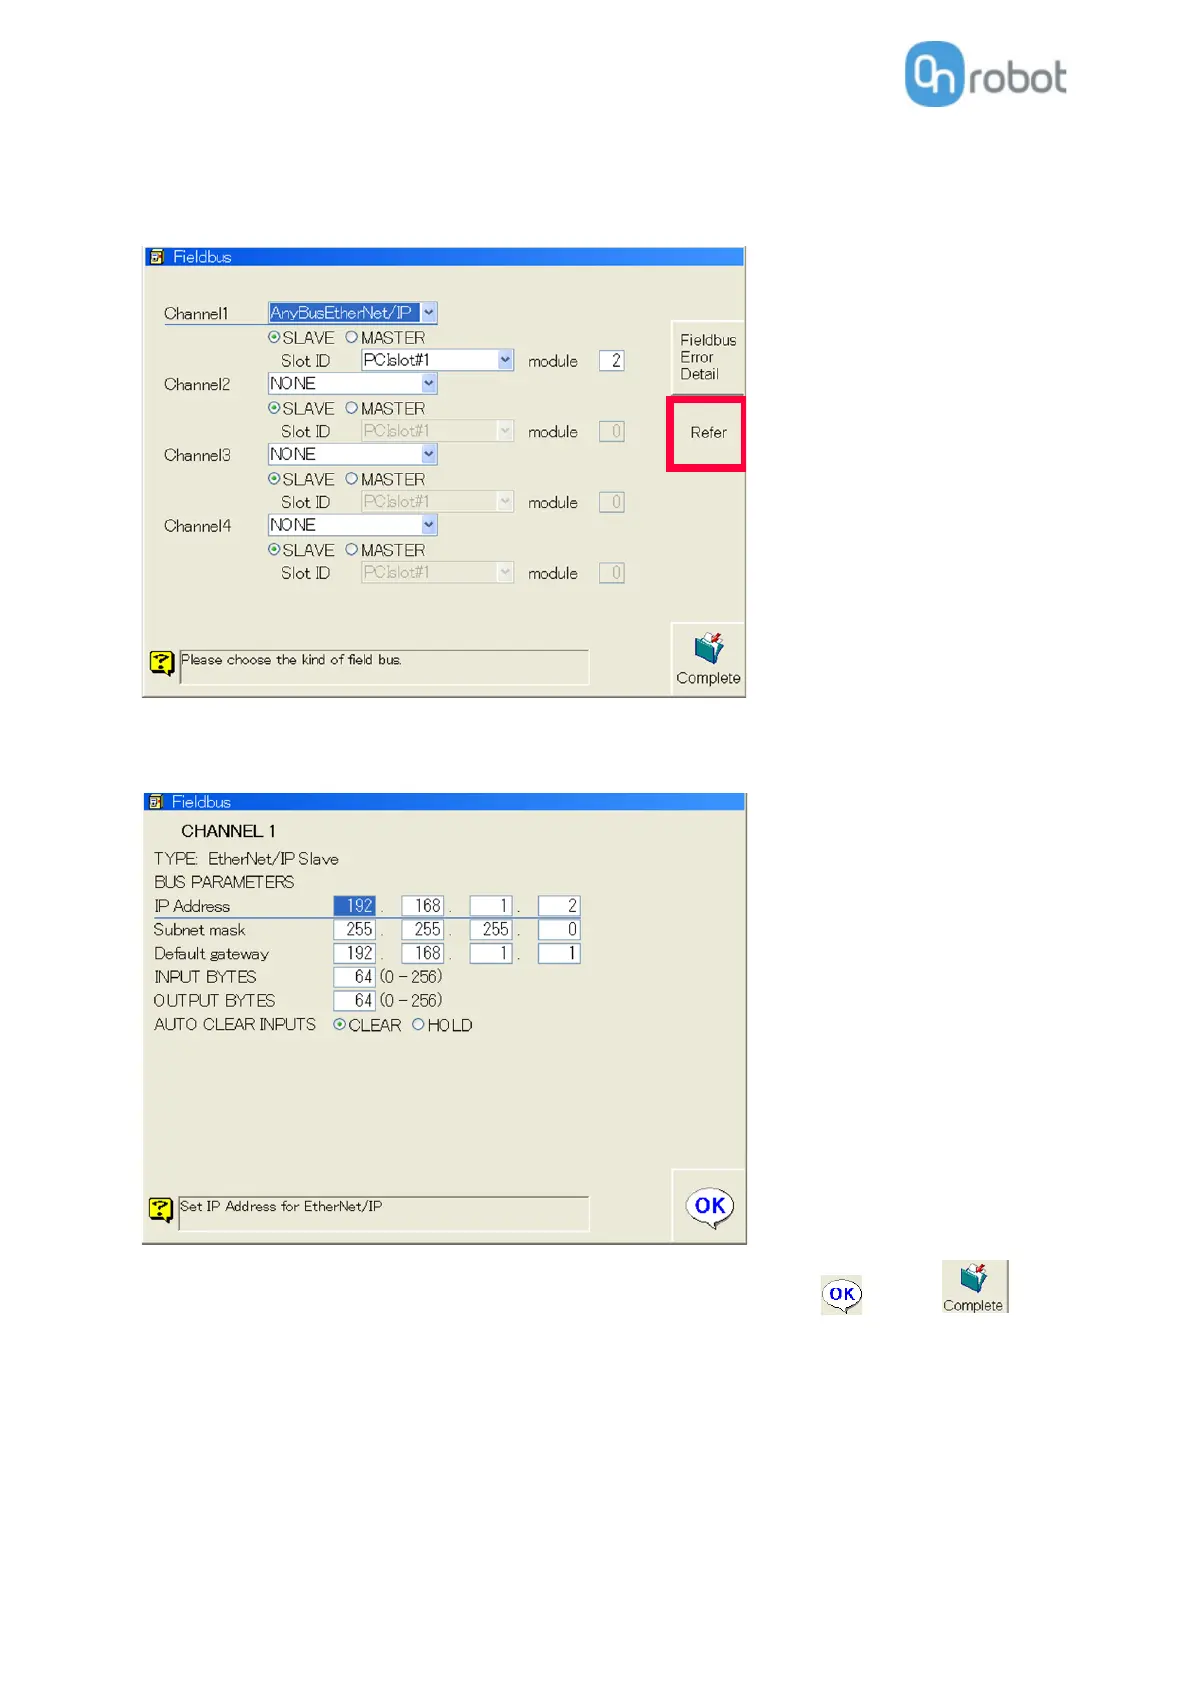Click the OnRobot logo
The width and height of the screenshot is (1191, 1685).
(986, 74)
